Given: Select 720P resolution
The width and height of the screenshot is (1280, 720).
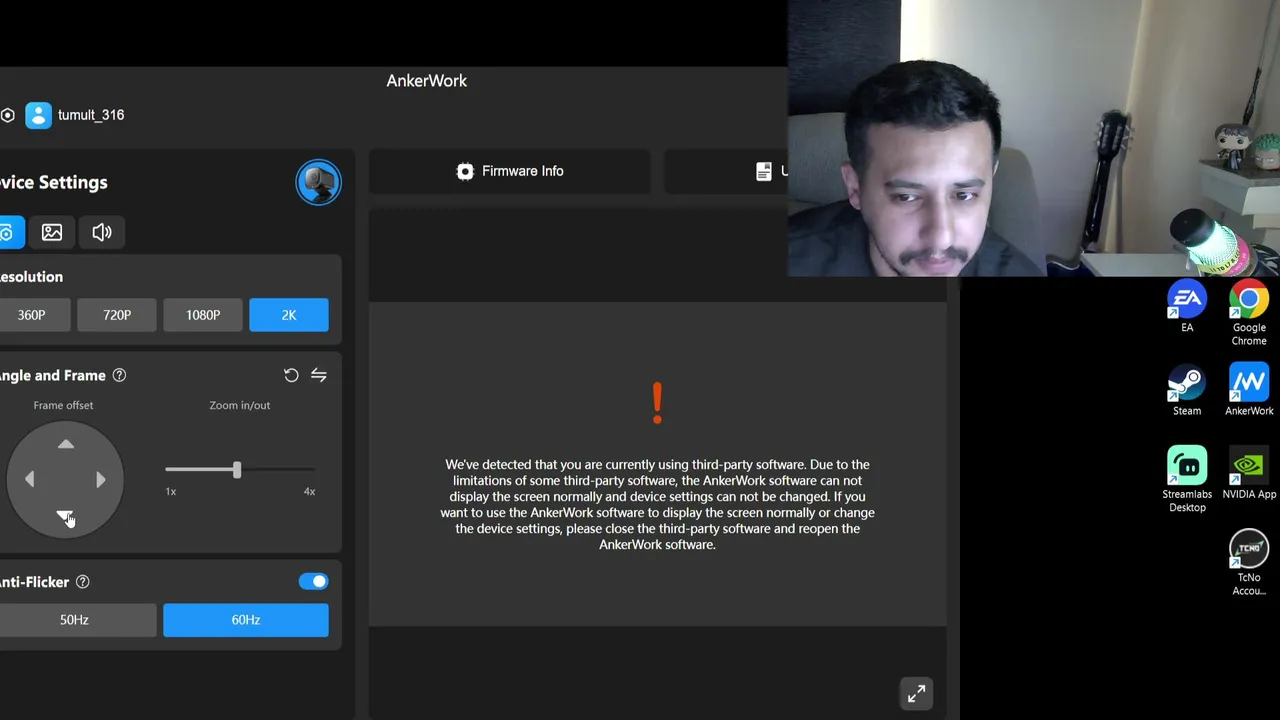Looking at the screenshot, I should click(117, 315).
